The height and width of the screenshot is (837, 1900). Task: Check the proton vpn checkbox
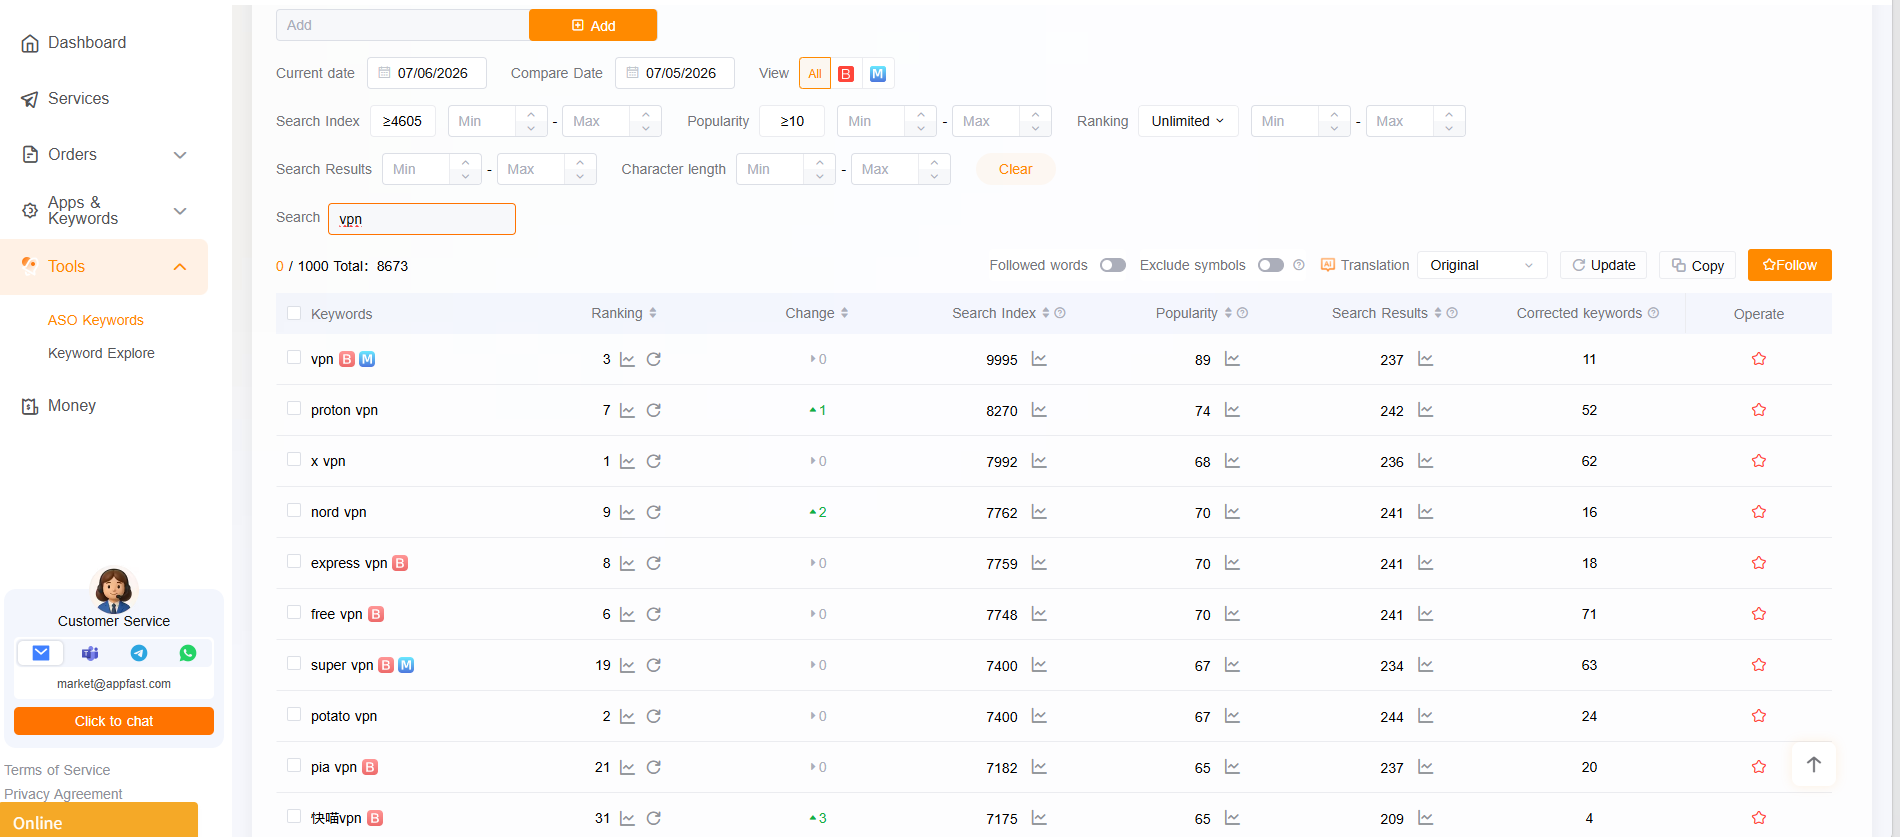coord(294,408)
